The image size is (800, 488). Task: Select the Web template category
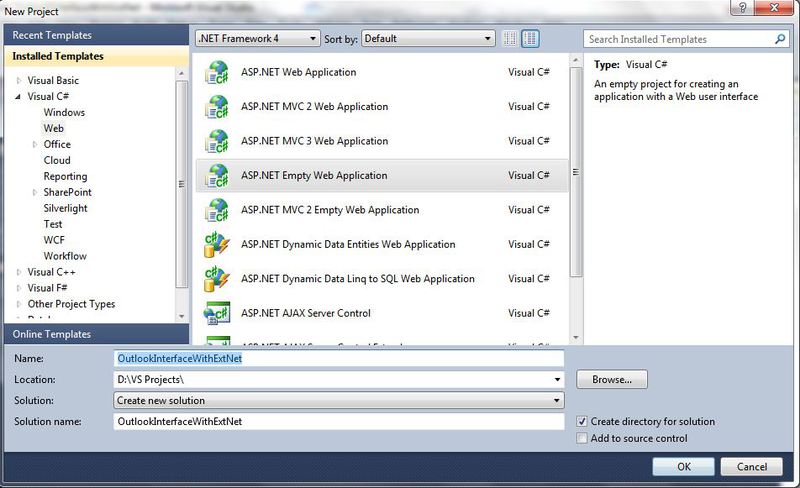pos(54,128)
